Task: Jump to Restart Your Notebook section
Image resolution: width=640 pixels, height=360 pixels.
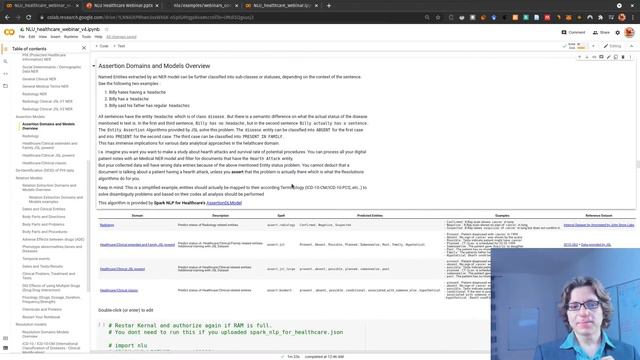Action: tap(41, 317)
